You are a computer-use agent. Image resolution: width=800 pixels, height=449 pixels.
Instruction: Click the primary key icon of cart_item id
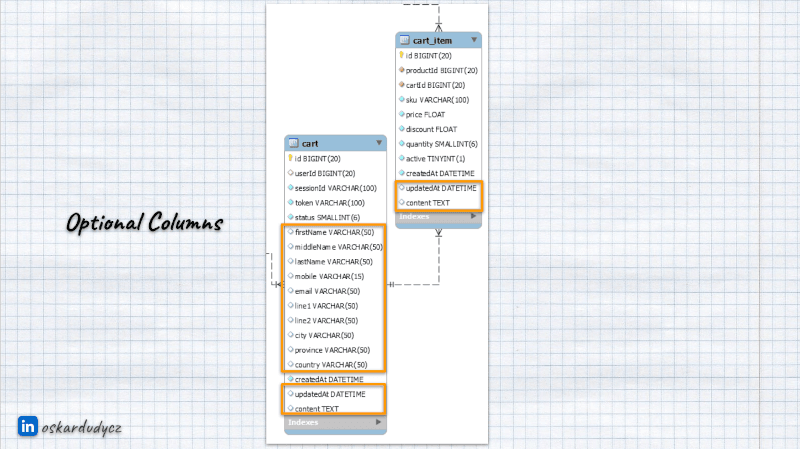[402, 55]
